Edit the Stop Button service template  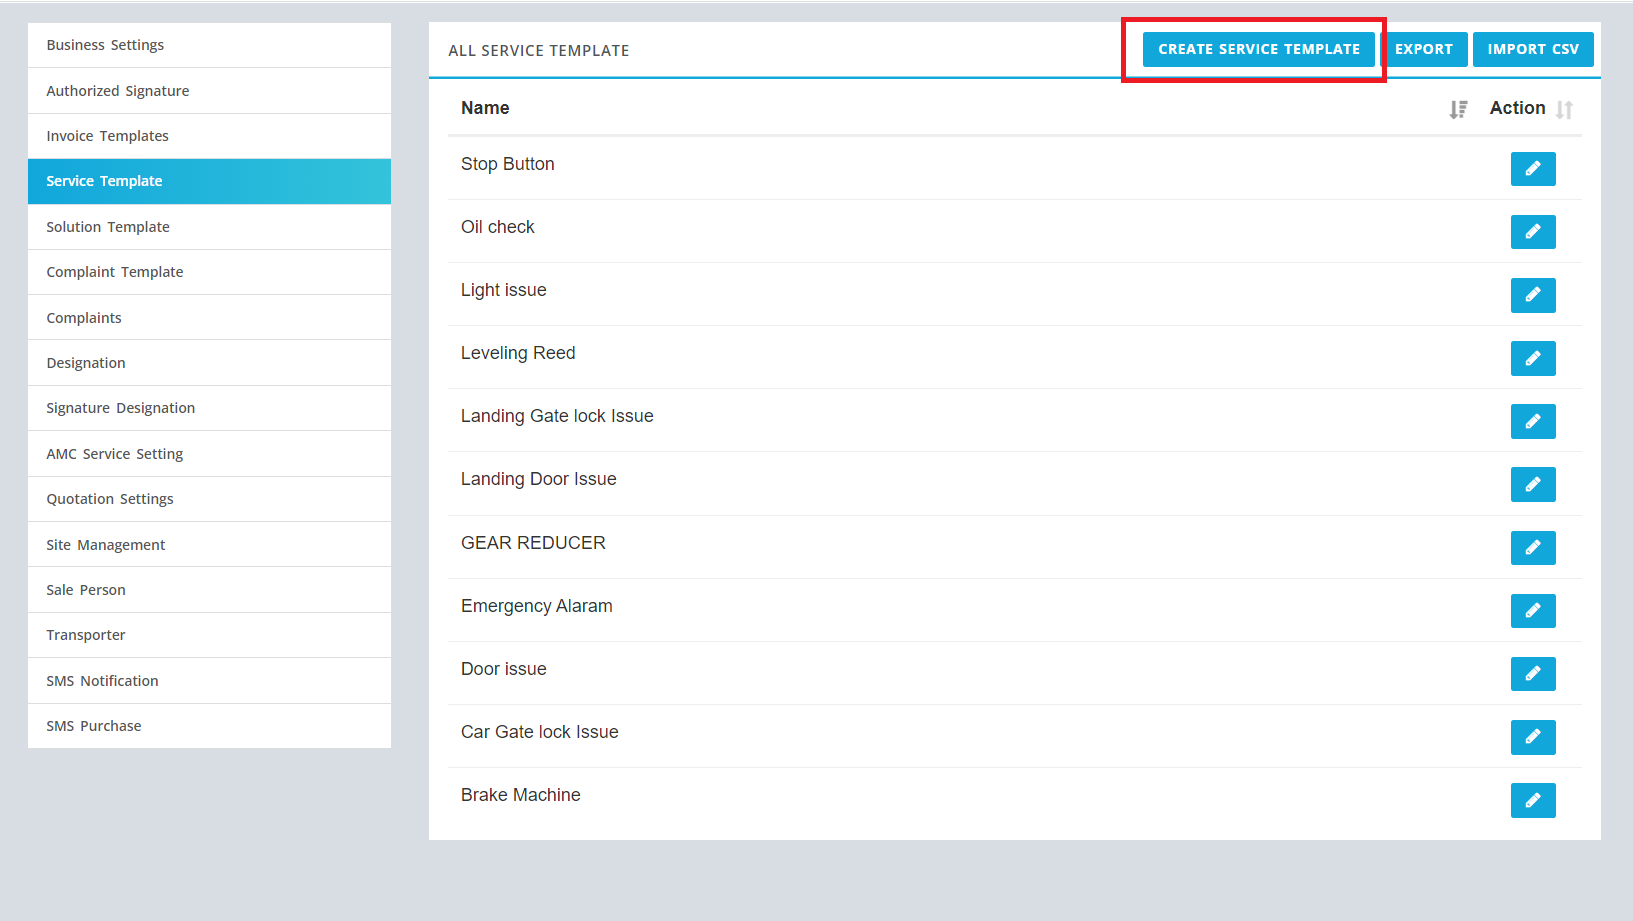[1533, 169]
